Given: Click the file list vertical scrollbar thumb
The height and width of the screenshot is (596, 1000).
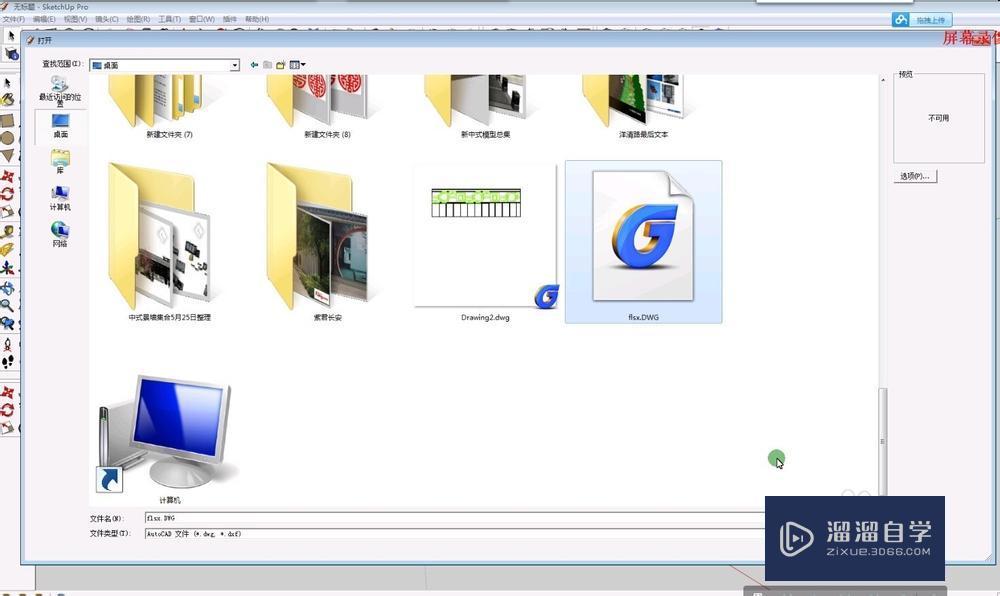Looking at the screenshot, I should pyautogui.click(x=883, y=441).
